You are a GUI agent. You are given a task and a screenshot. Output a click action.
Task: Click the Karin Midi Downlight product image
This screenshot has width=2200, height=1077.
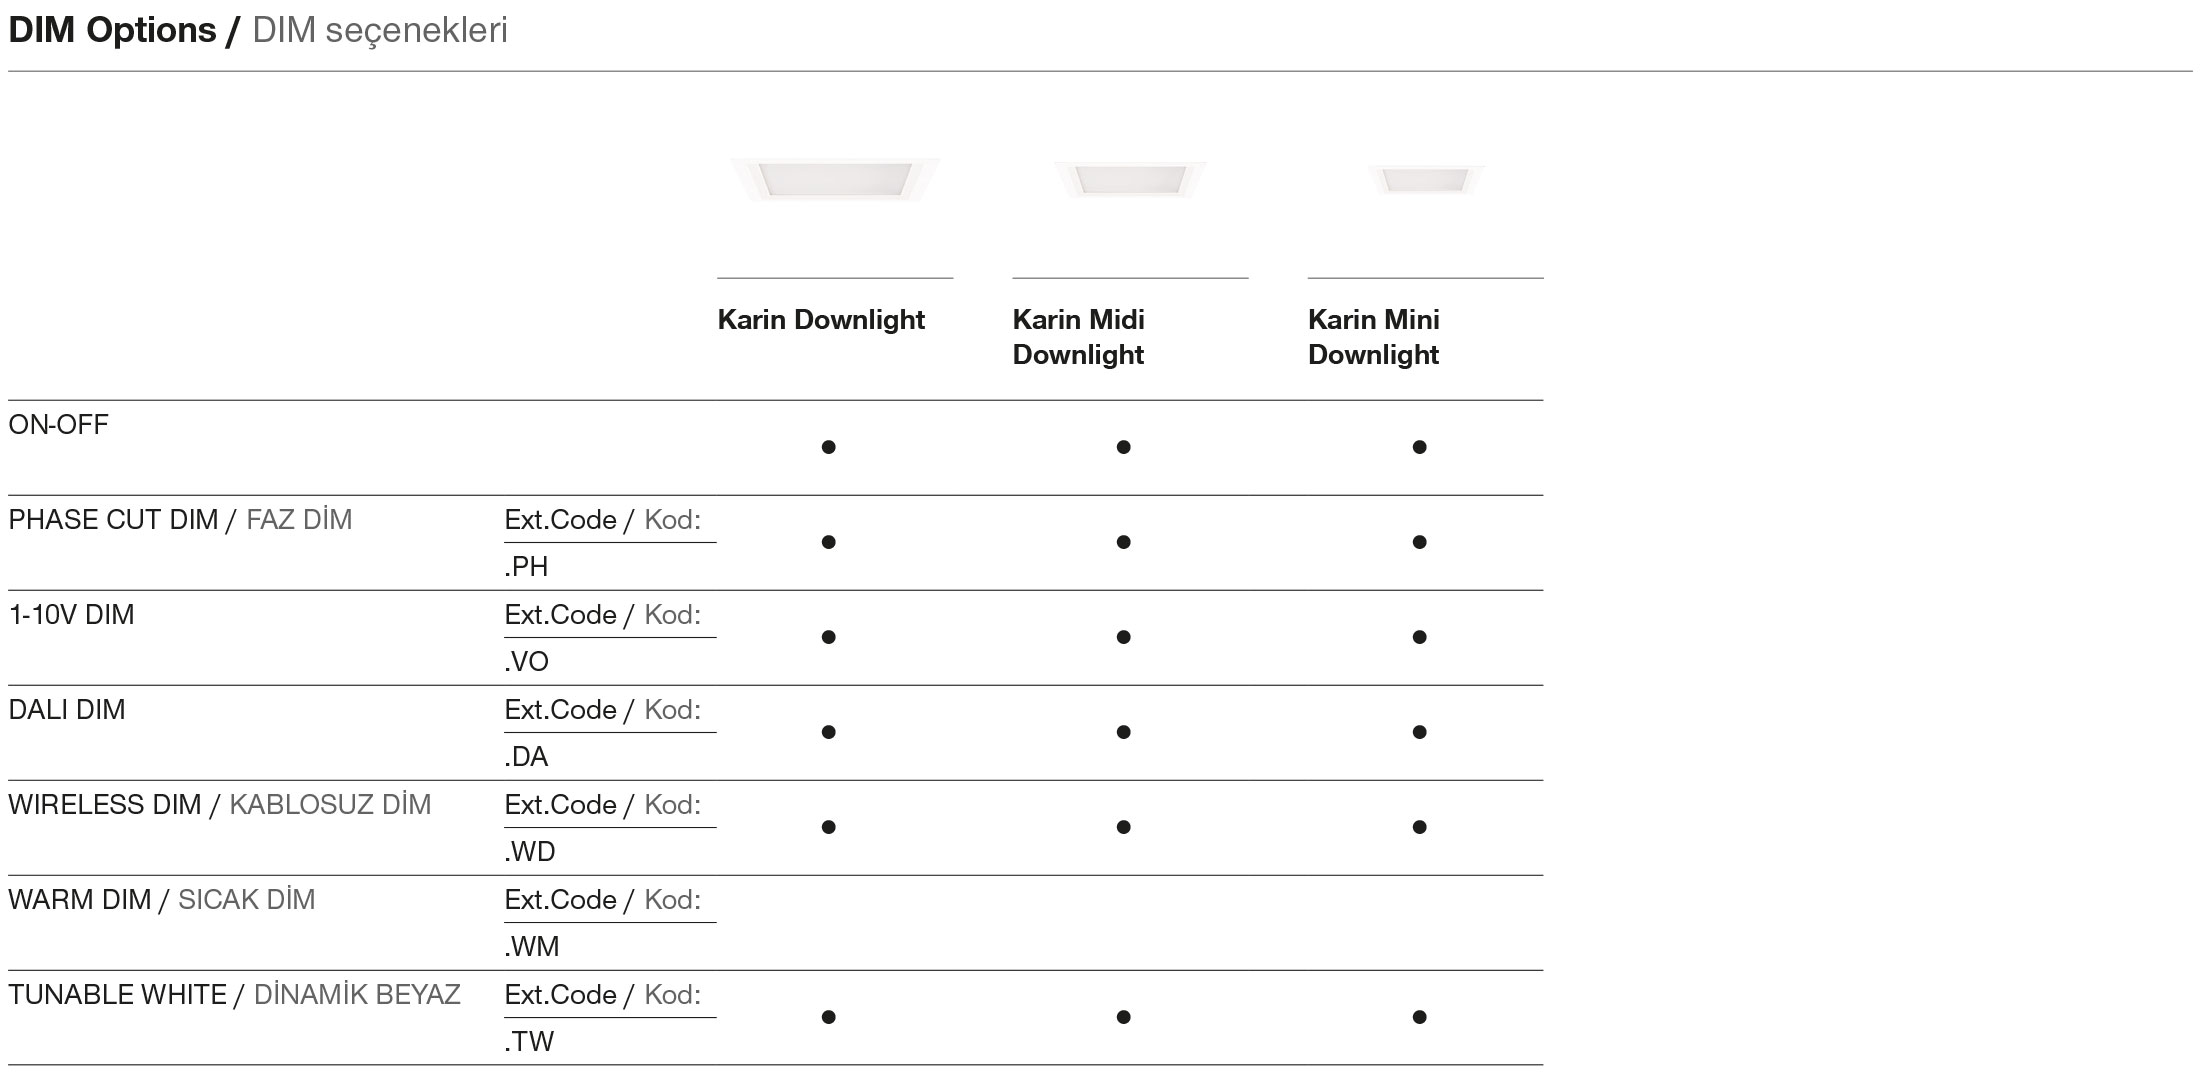point(1130,180)
